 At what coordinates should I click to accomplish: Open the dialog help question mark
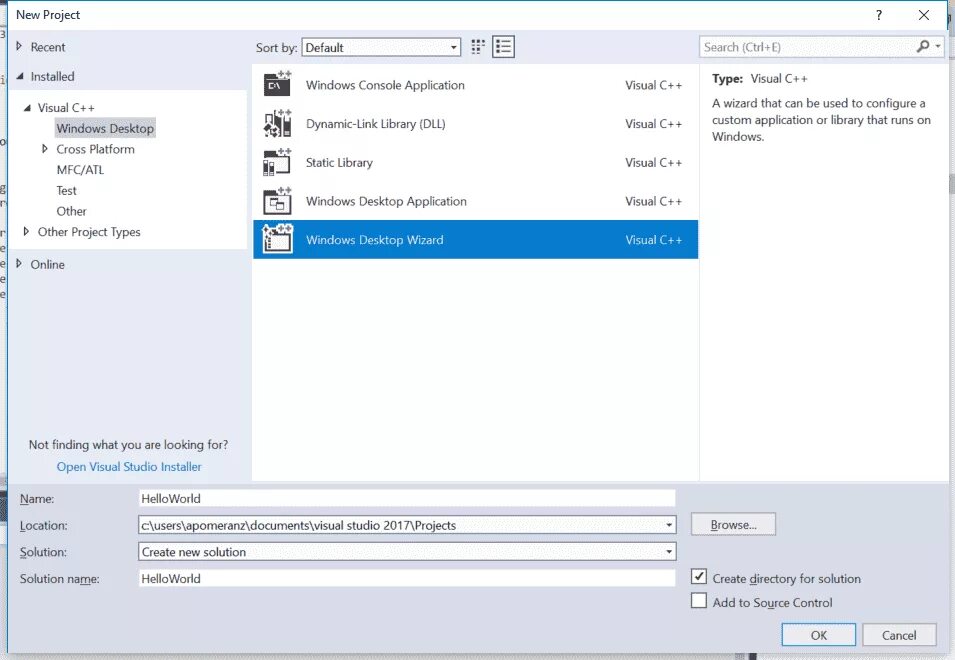point(879,15)
